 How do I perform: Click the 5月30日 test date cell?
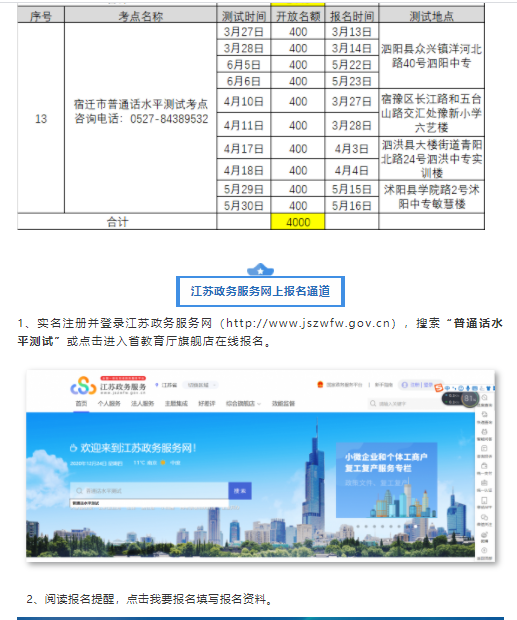pyautogui.click(x=243, y=205)
